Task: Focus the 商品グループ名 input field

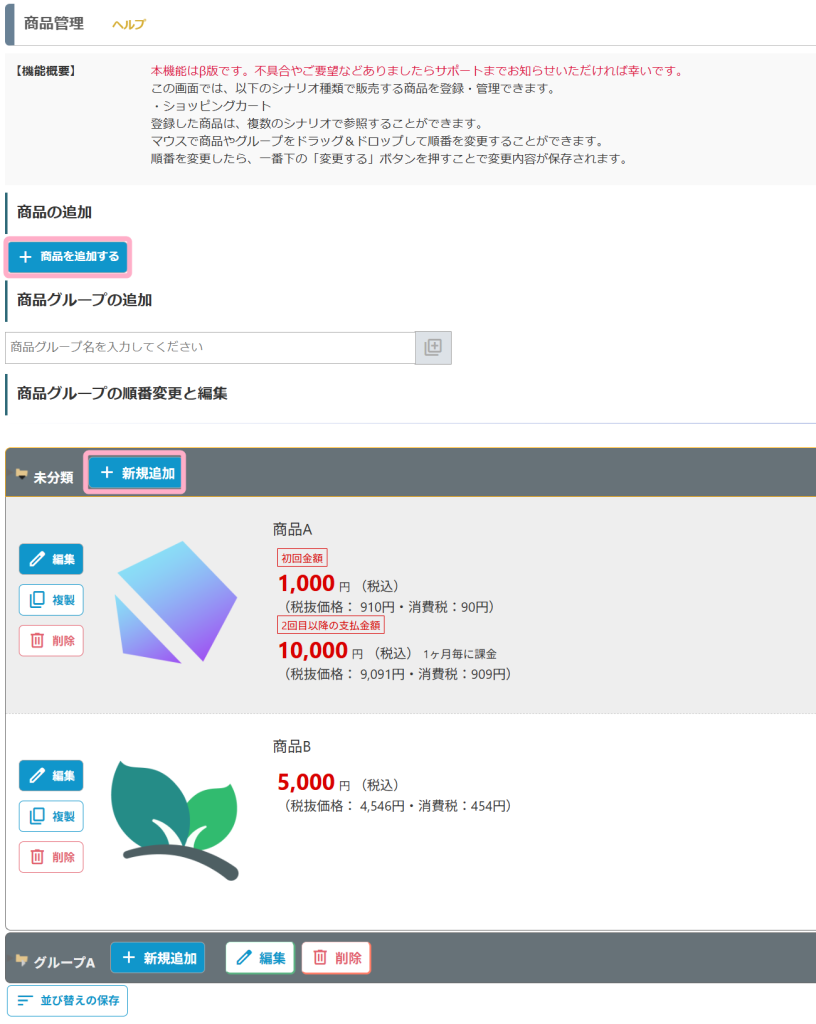Action: [x=210, y=347]
